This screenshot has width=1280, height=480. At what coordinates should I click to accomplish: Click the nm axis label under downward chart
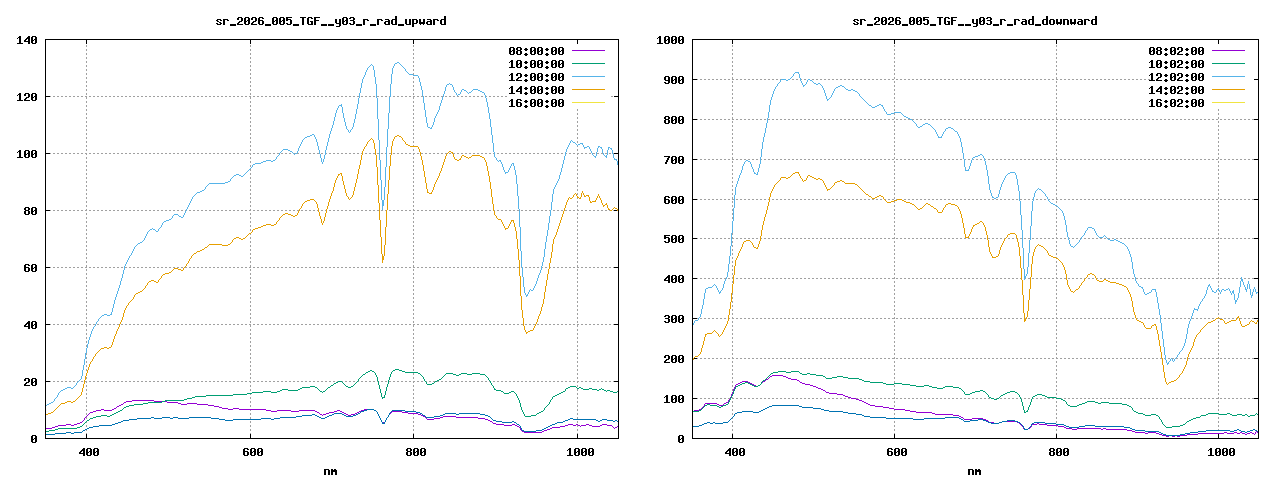tap(974, 470)
